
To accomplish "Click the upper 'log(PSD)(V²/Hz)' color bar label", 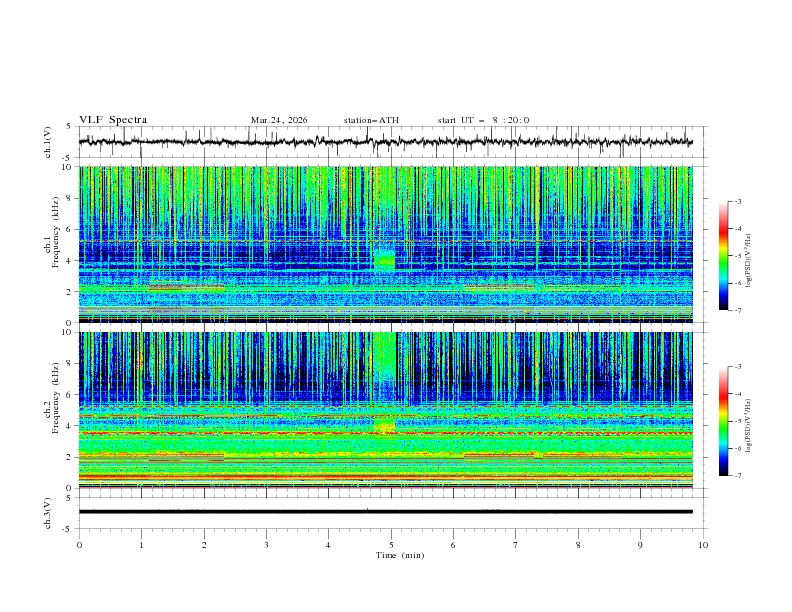I will 749,261.
